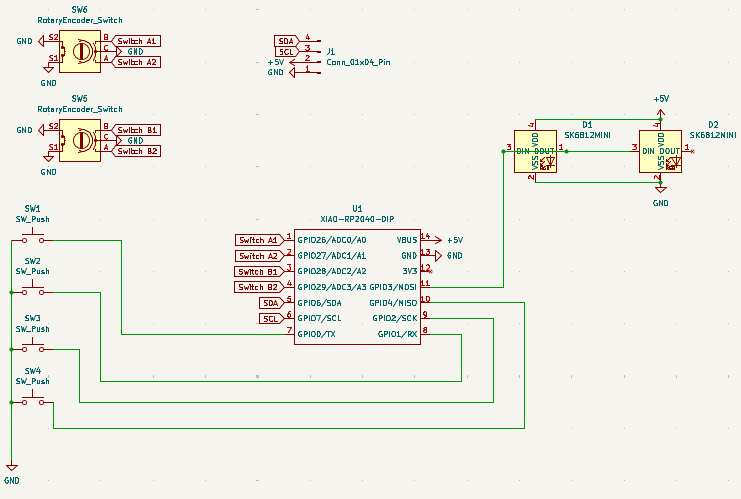
Task: Click 'RotaryEncoder_Switch' value text under SW5
Action: pyautogui.click(x=80, y=109)
